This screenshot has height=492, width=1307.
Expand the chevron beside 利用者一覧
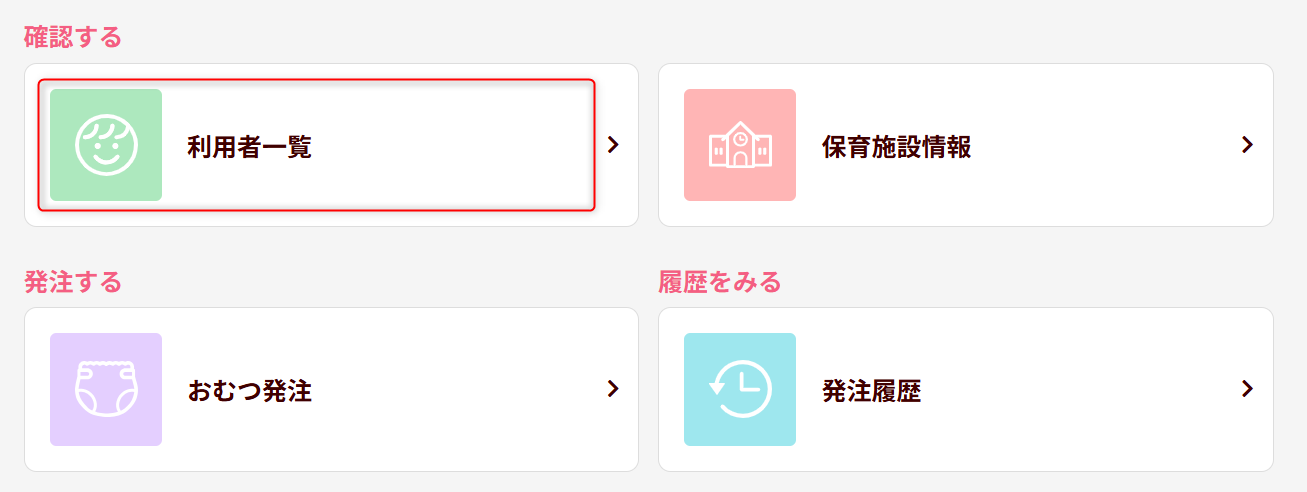point(613,145)
